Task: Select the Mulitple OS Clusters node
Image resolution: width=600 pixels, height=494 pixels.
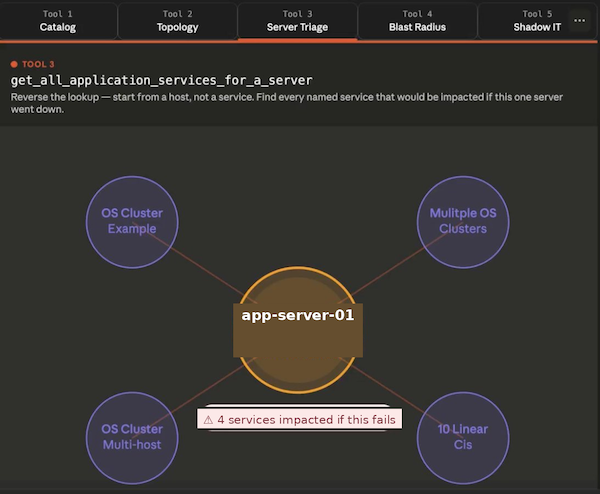Action: (x=463, y=222)
